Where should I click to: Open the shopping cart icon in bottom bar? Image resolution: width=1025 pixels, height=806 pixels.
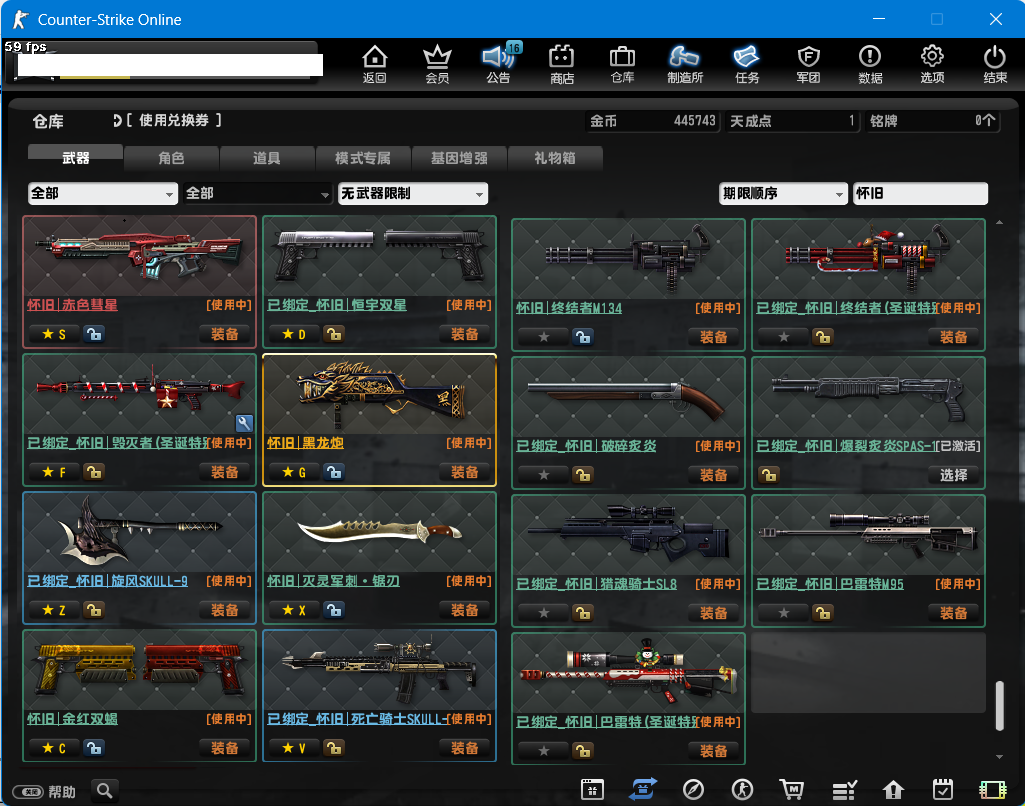pyautogui.click(x=792, y=790)
